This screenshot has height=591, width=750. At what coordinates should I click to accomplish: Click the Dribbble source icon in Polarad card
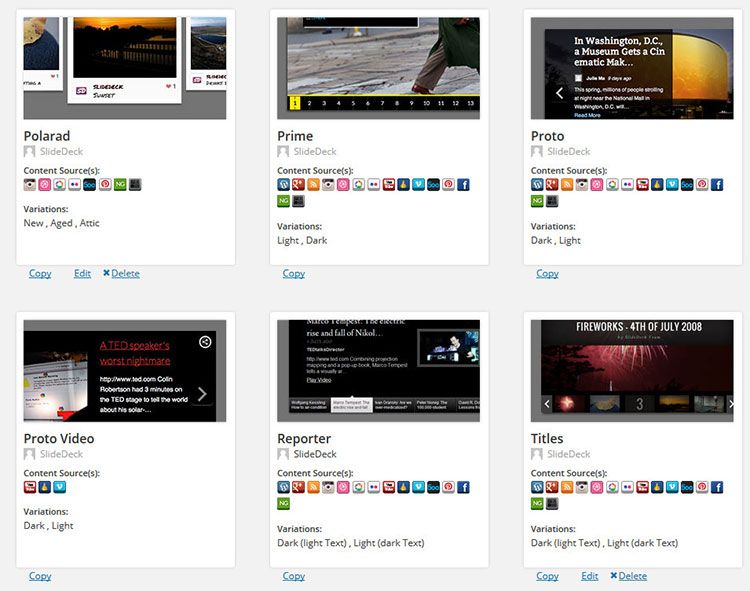click(x=44, y=185)
